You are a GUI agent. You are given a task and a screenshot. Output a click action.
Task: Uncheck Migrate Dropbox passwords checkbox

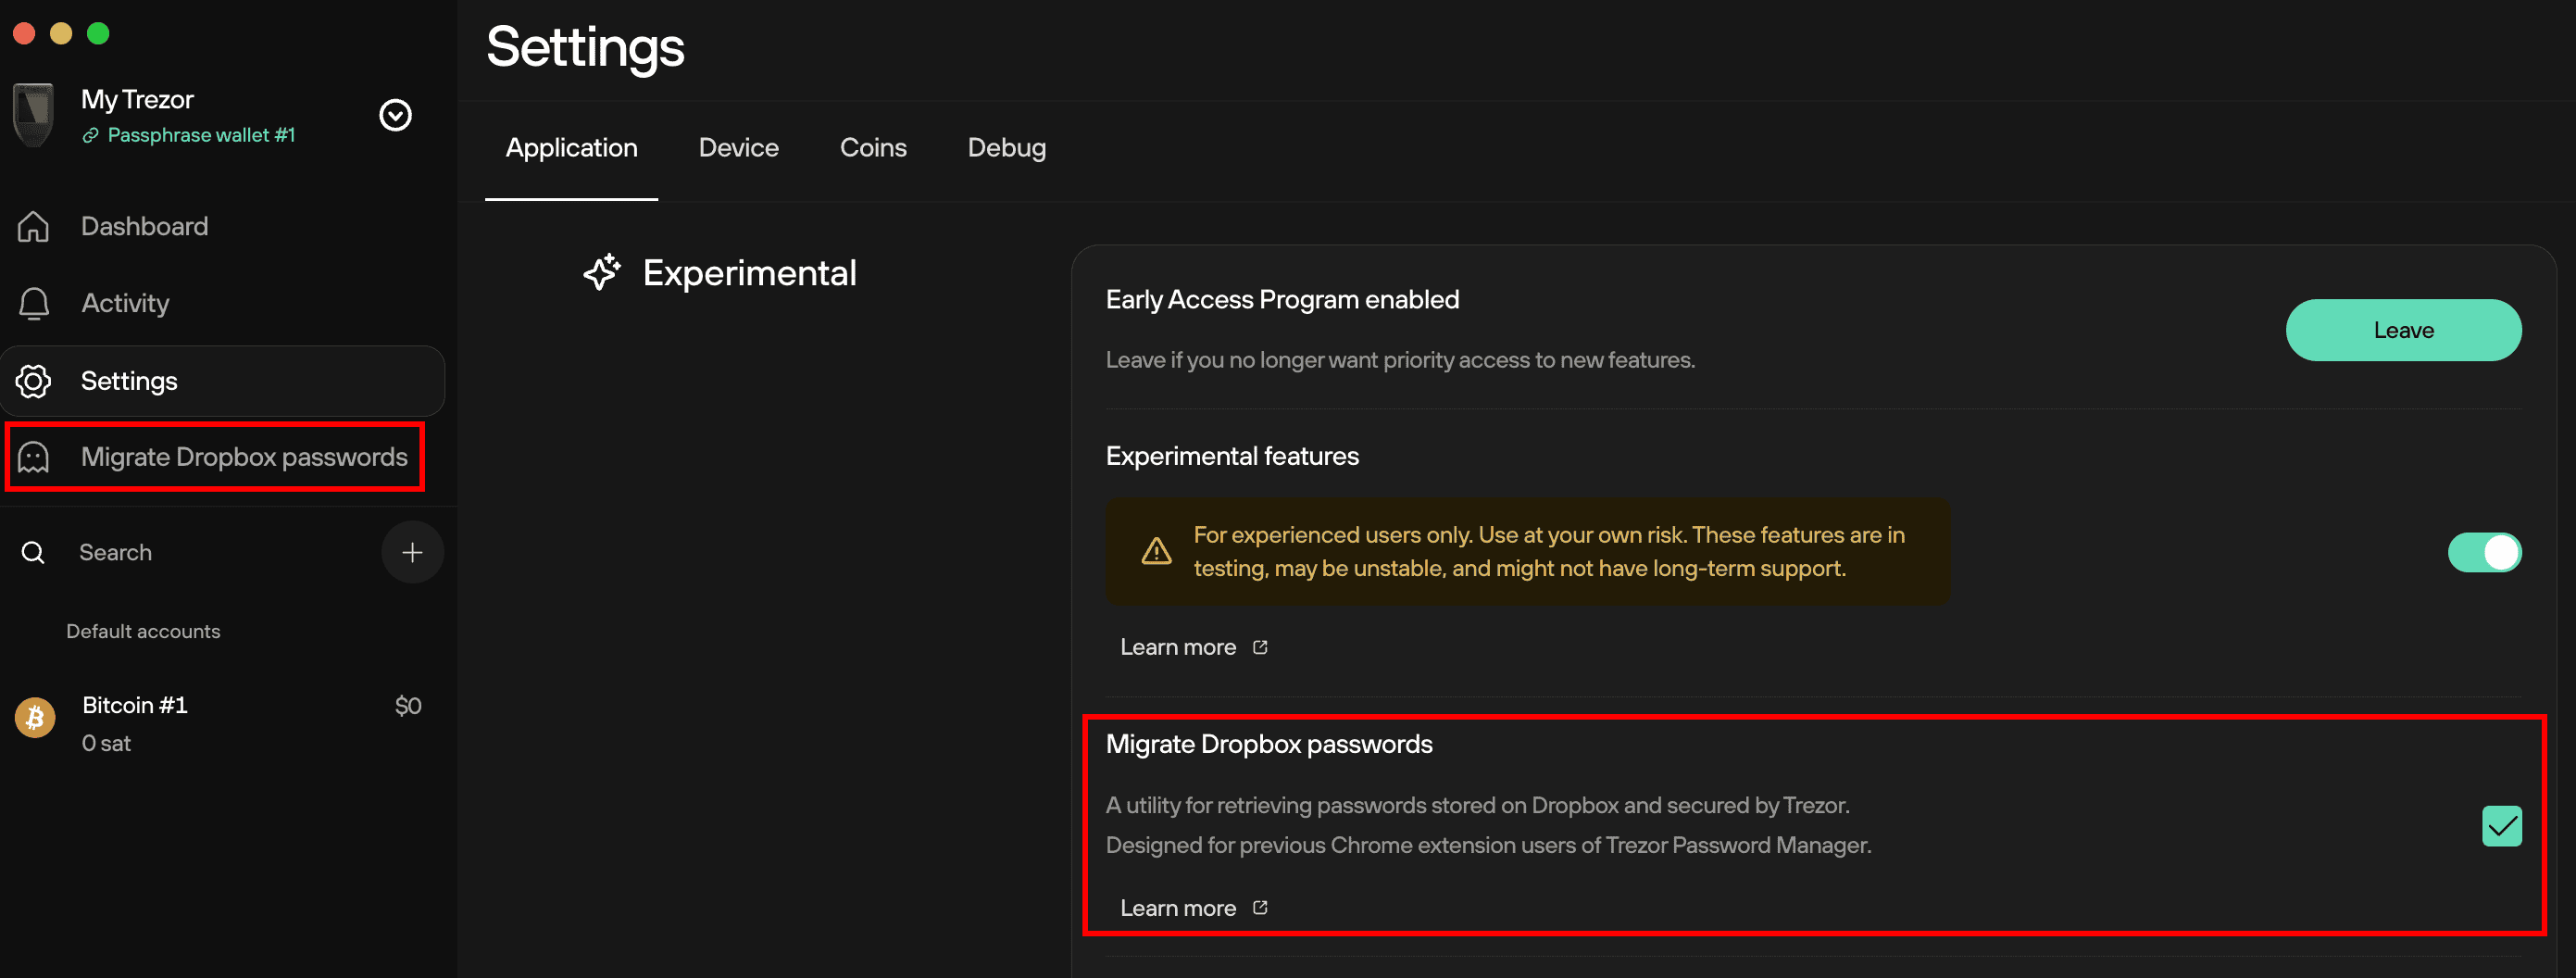click(x=2501, y=826)
